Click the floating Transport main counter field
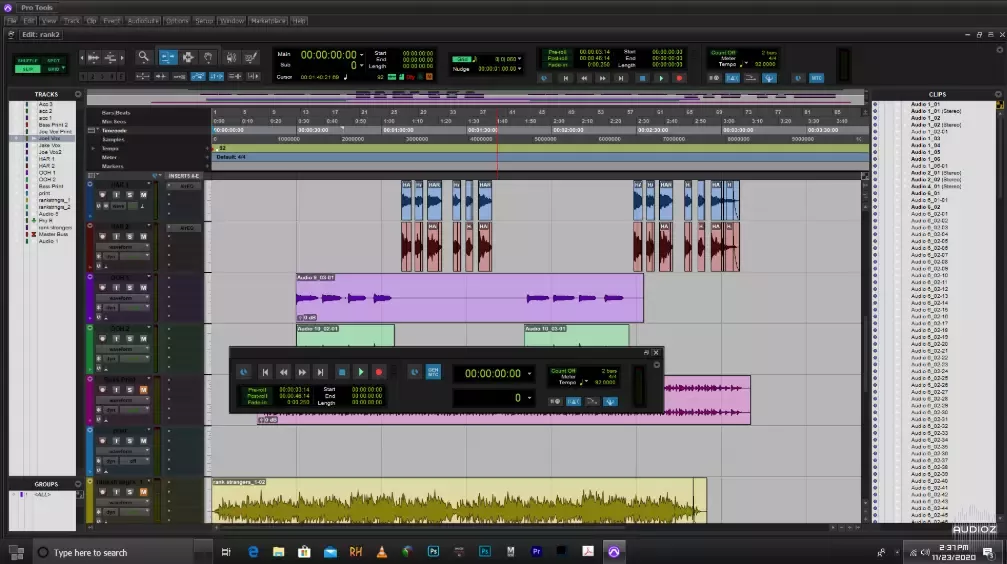The image size is (1007, 564). pyautogui.click(x=493, y=373)
